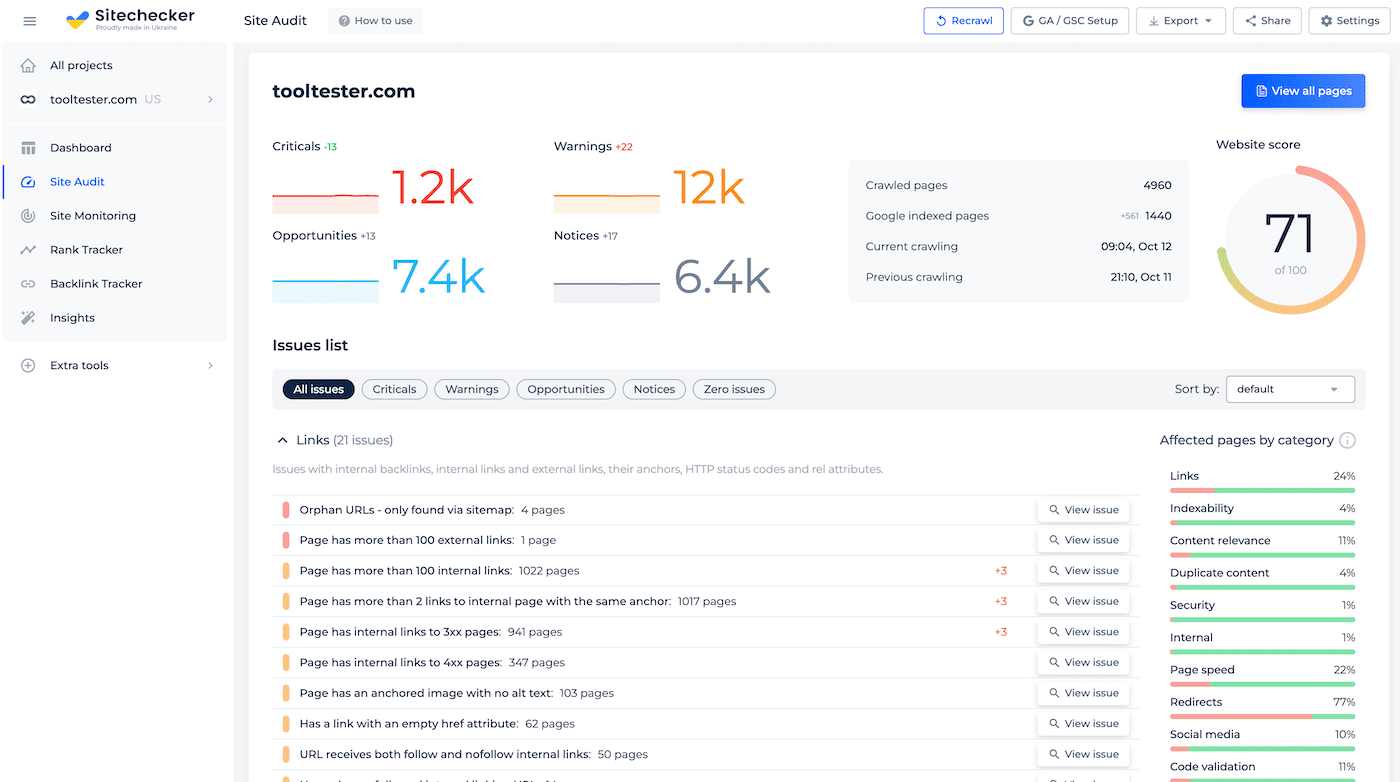Click the Backlink Tracker link icon

tap(28, 284)
